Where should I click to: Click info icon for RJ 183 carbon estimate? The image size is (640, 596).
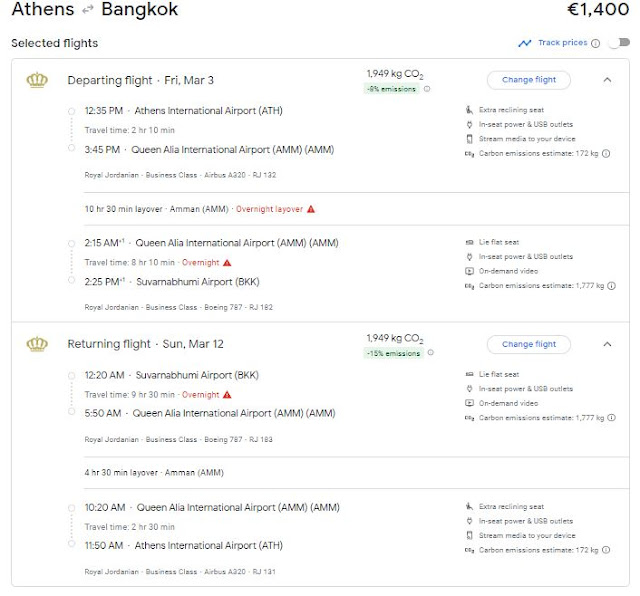[x=613, y=417]
